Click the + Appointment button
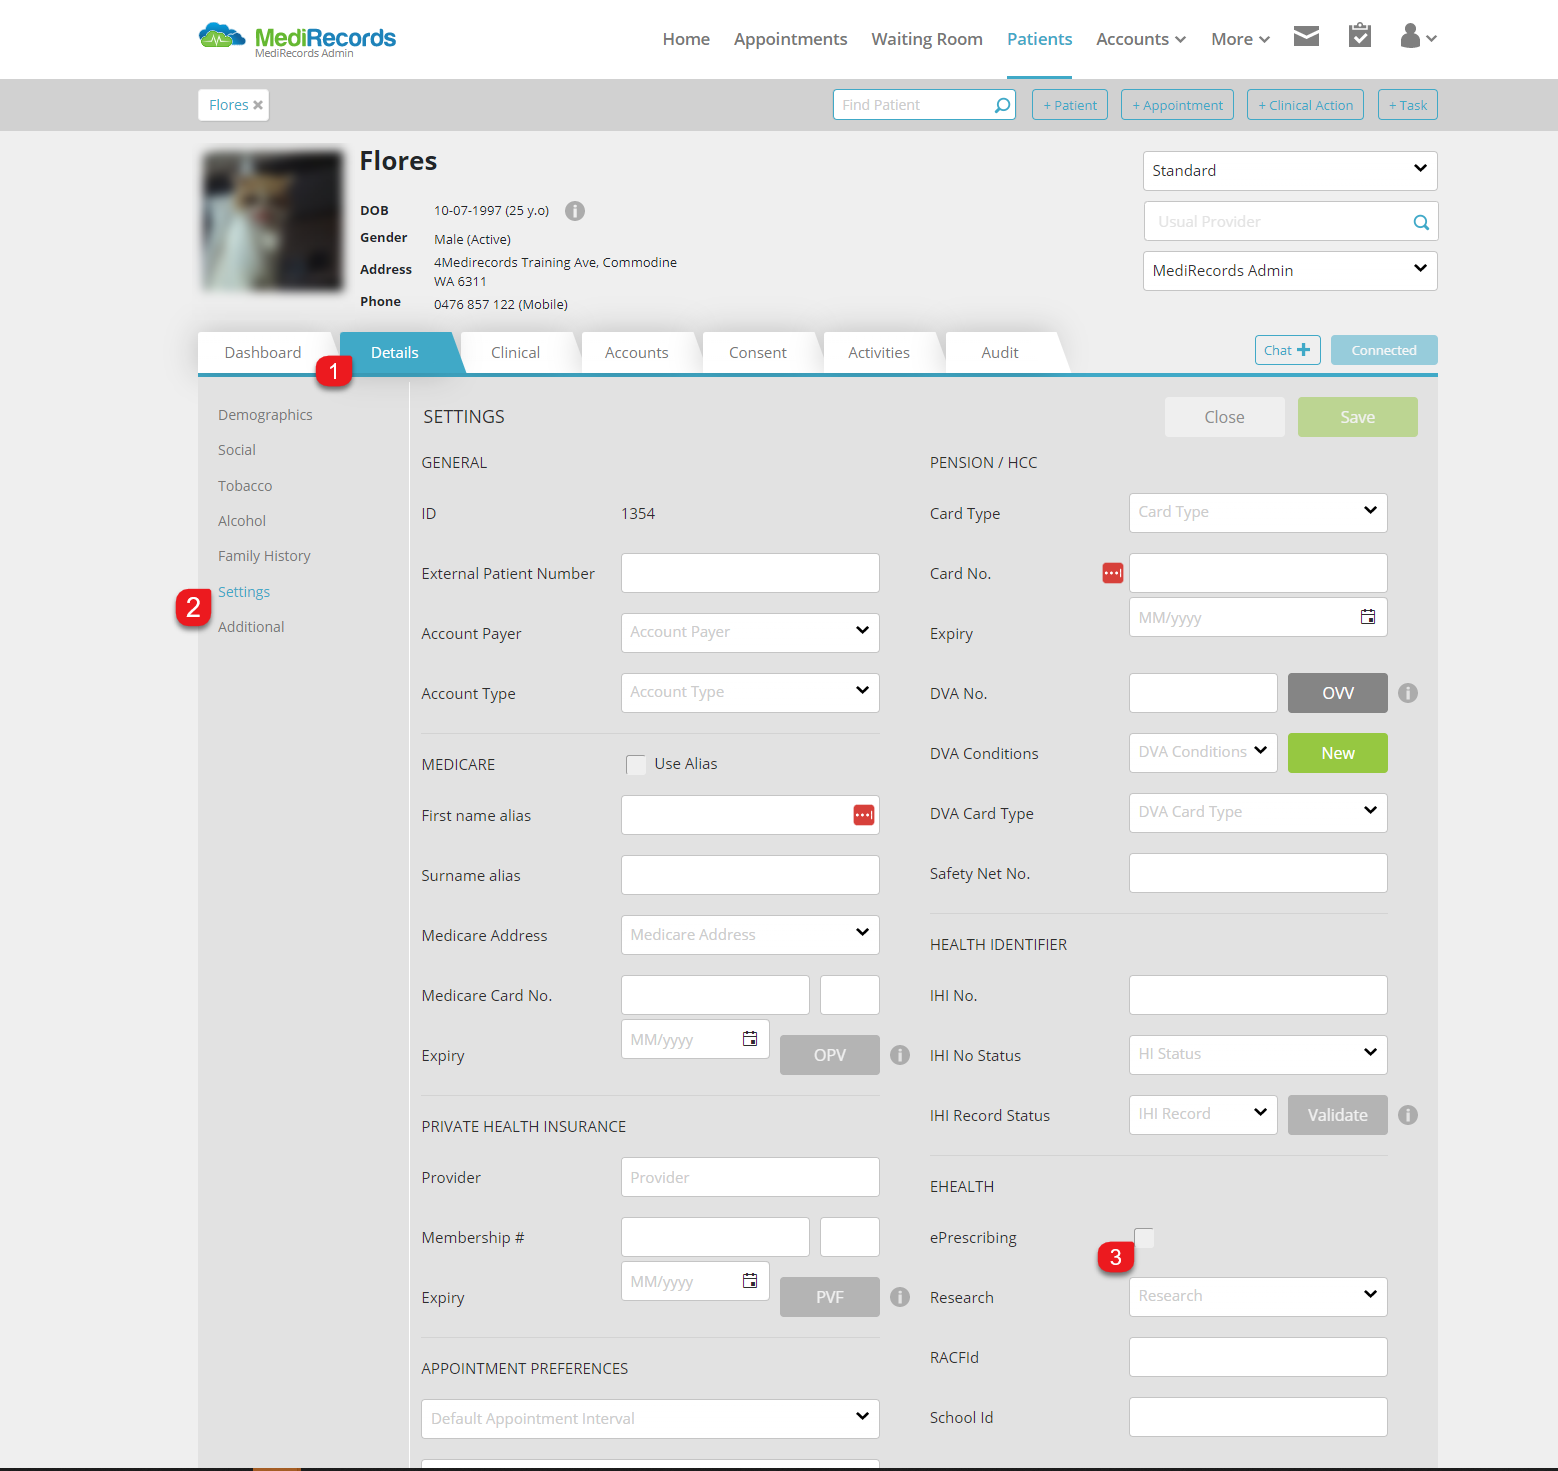 pyautogui.click(x=1177, y=105)
